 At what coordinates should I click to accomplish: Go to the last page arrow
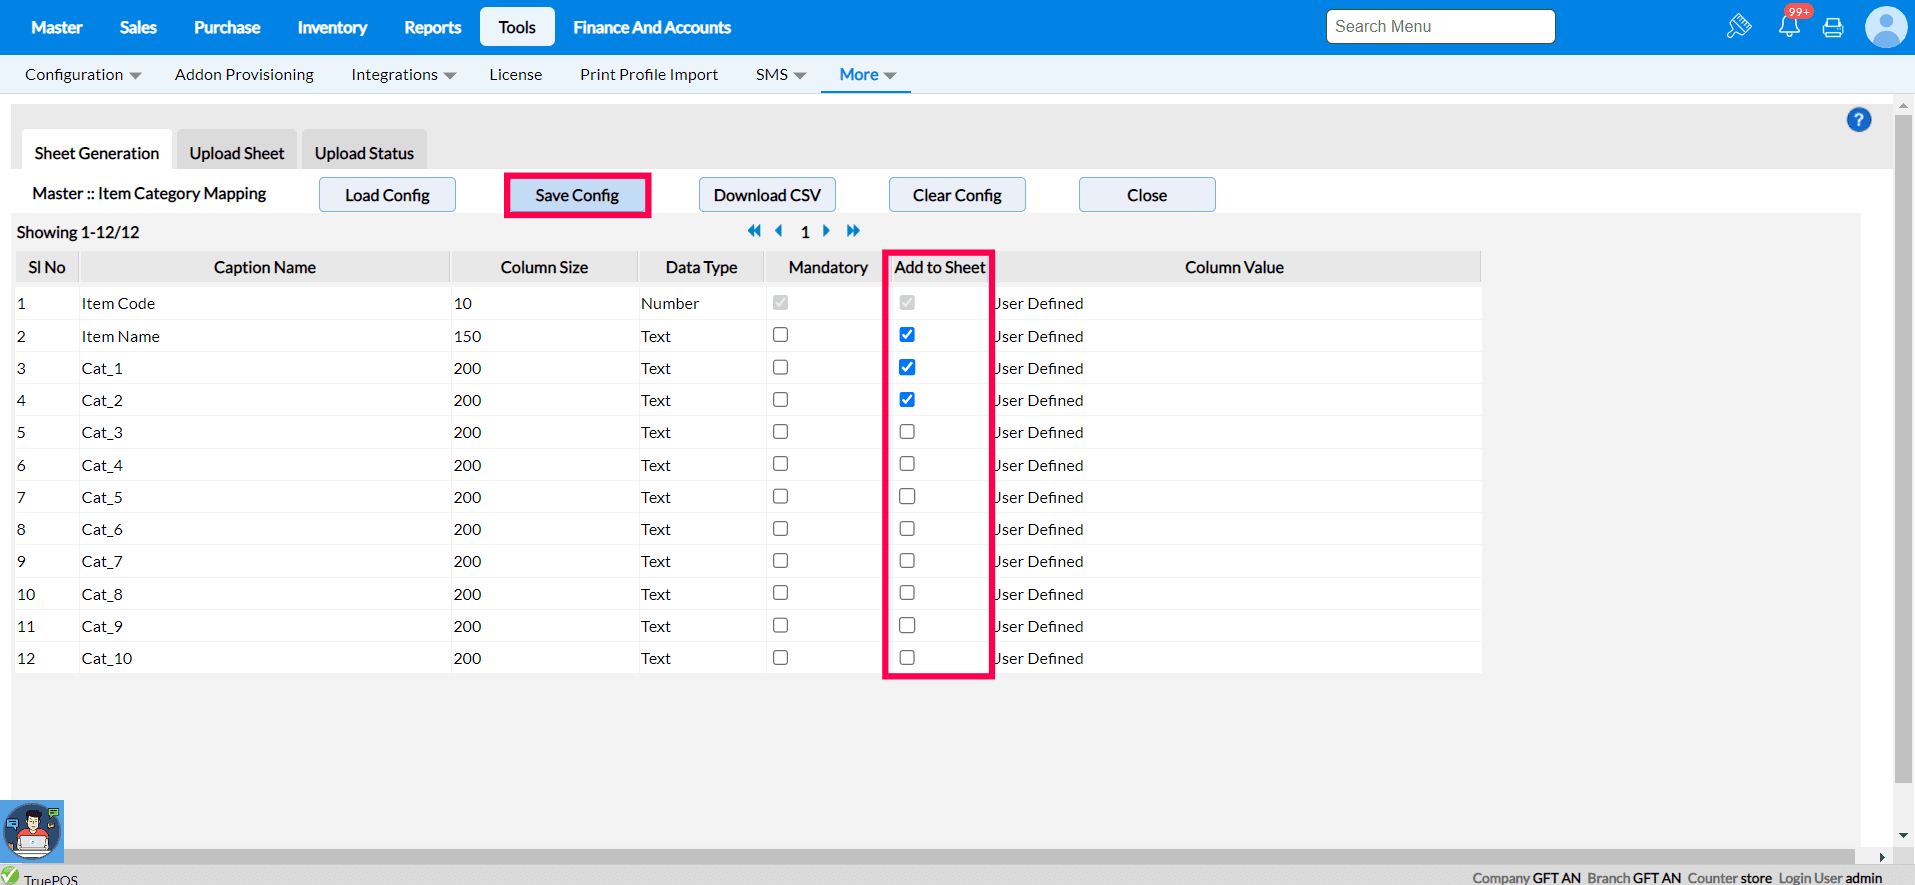click(x=853, y=231)
